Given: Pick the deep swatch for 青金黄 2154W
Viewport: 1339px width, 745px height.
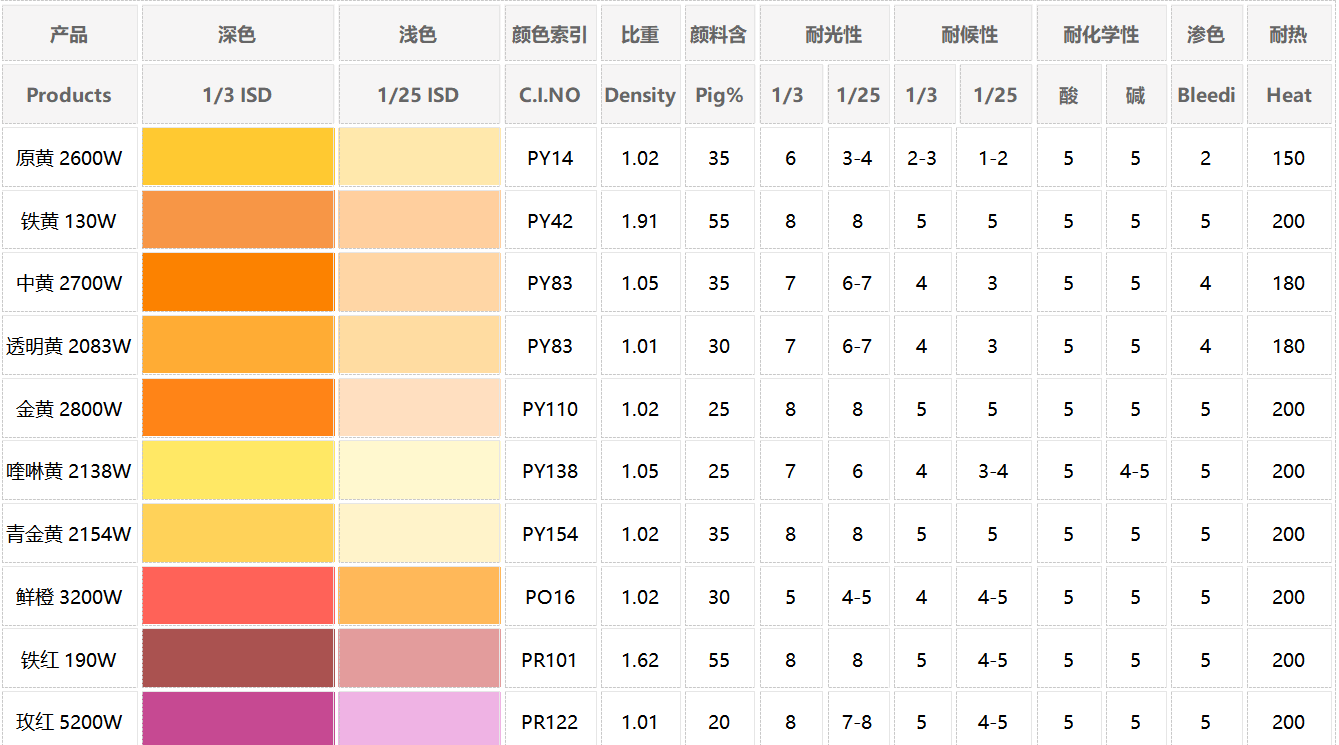Looking at the screenshot, I should click(x=238, y=533).
